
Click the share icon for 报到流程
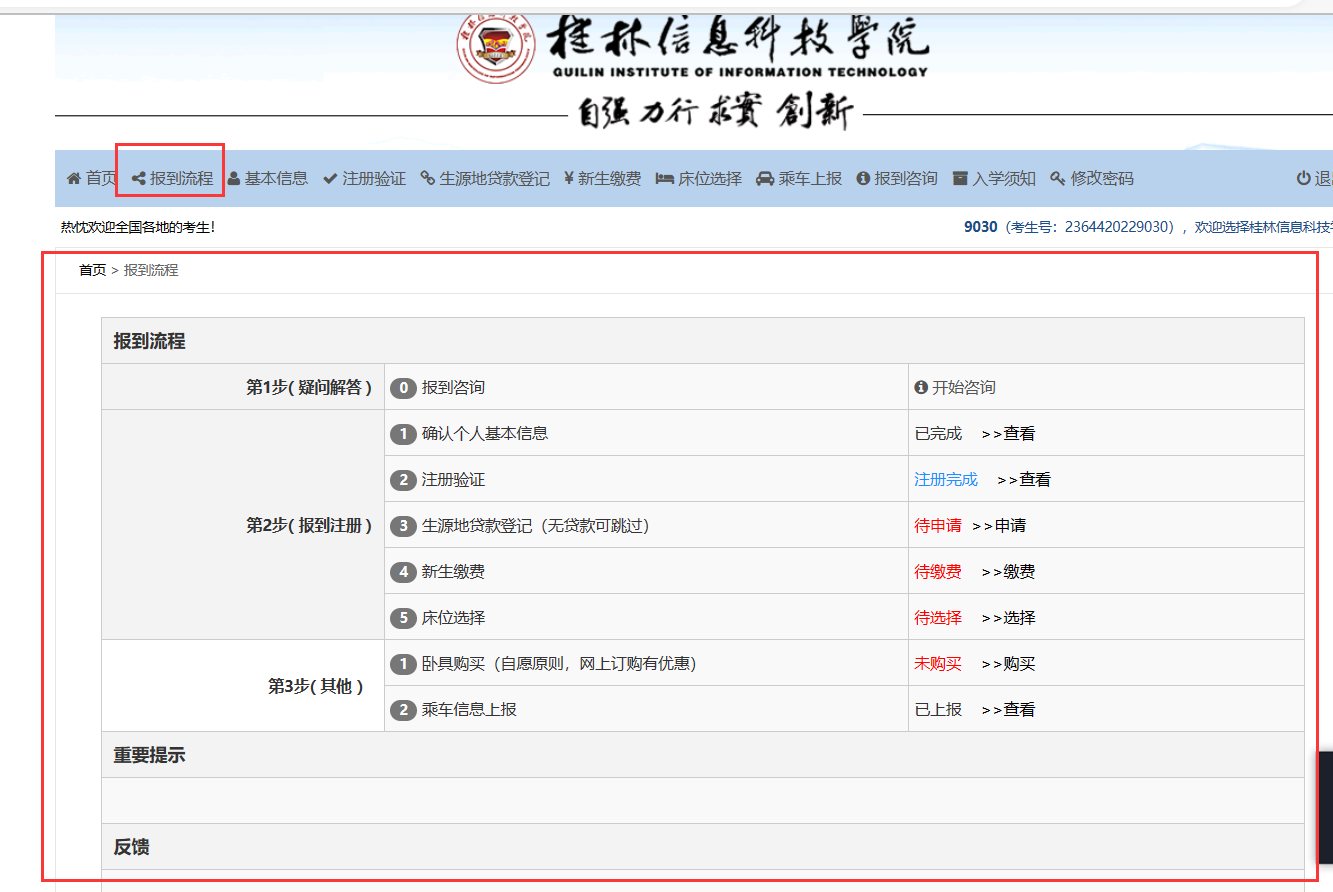pyautogui.click(x=139, y=179)
